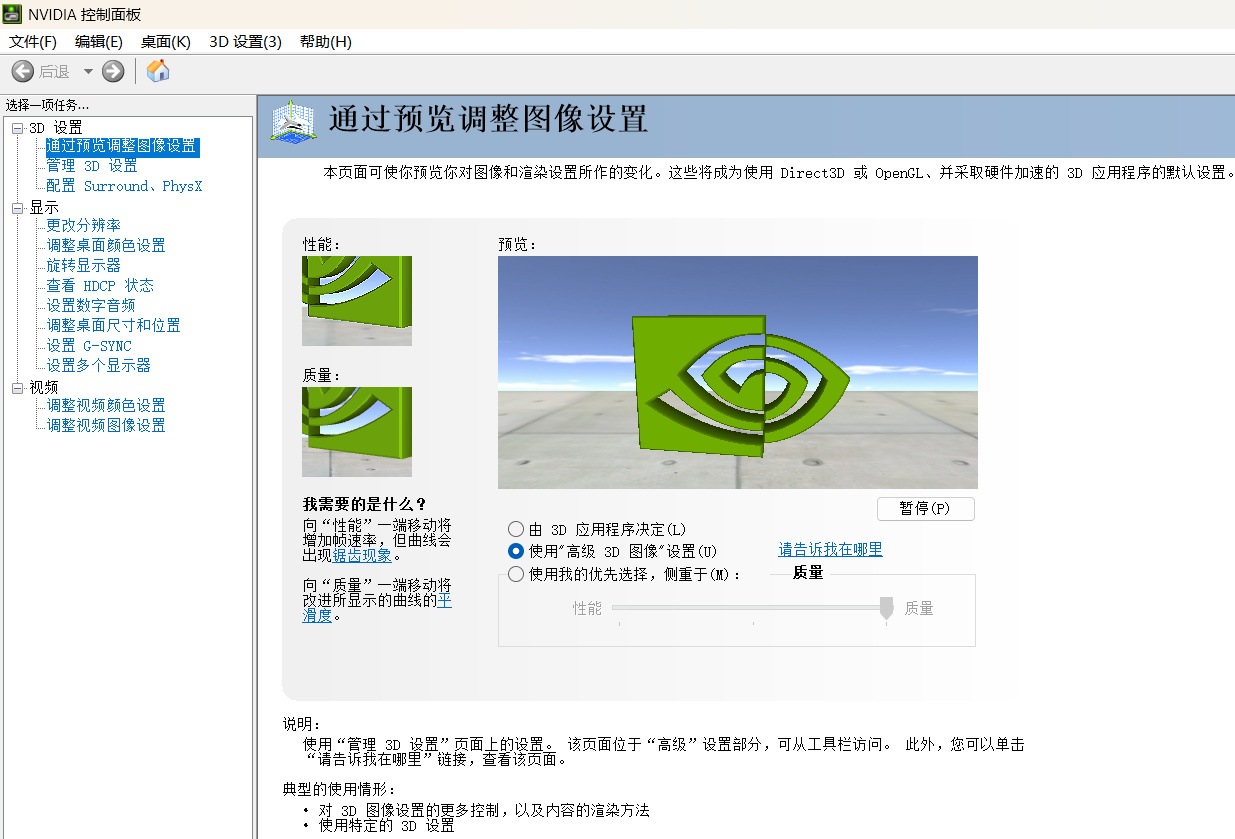This screenshot has height=839, width=1235.
Task: Select 使用我的优先选择 radio option
Action: pos(516,574)
